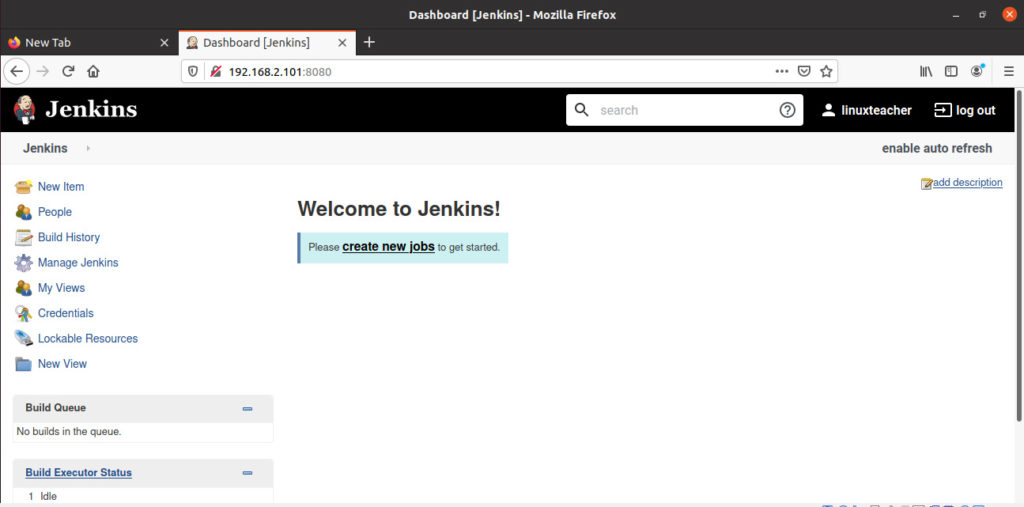Click the 'Welcome to Jenkins!' heading
Image resolution: width=1024 pixels, height=507 pixels.
click(399, 209)
